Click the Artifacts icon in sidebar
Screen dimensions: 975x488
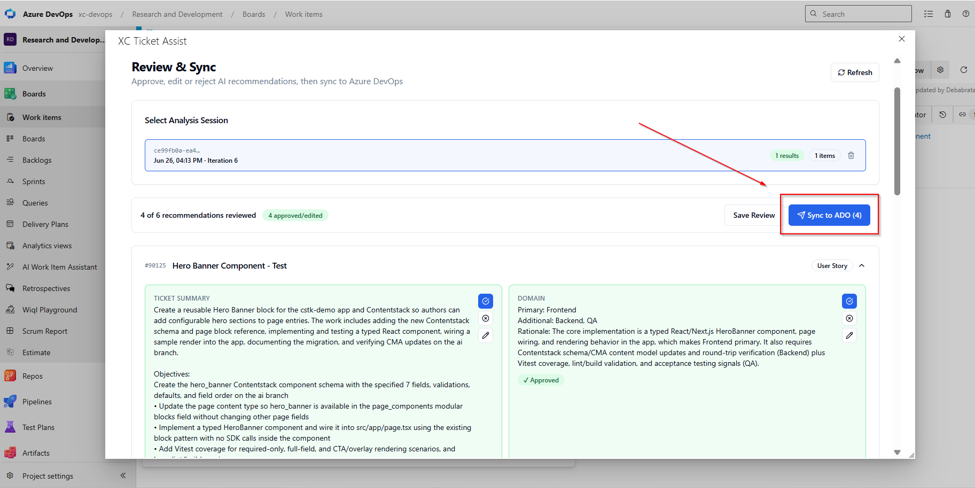(x=10, y=453)
